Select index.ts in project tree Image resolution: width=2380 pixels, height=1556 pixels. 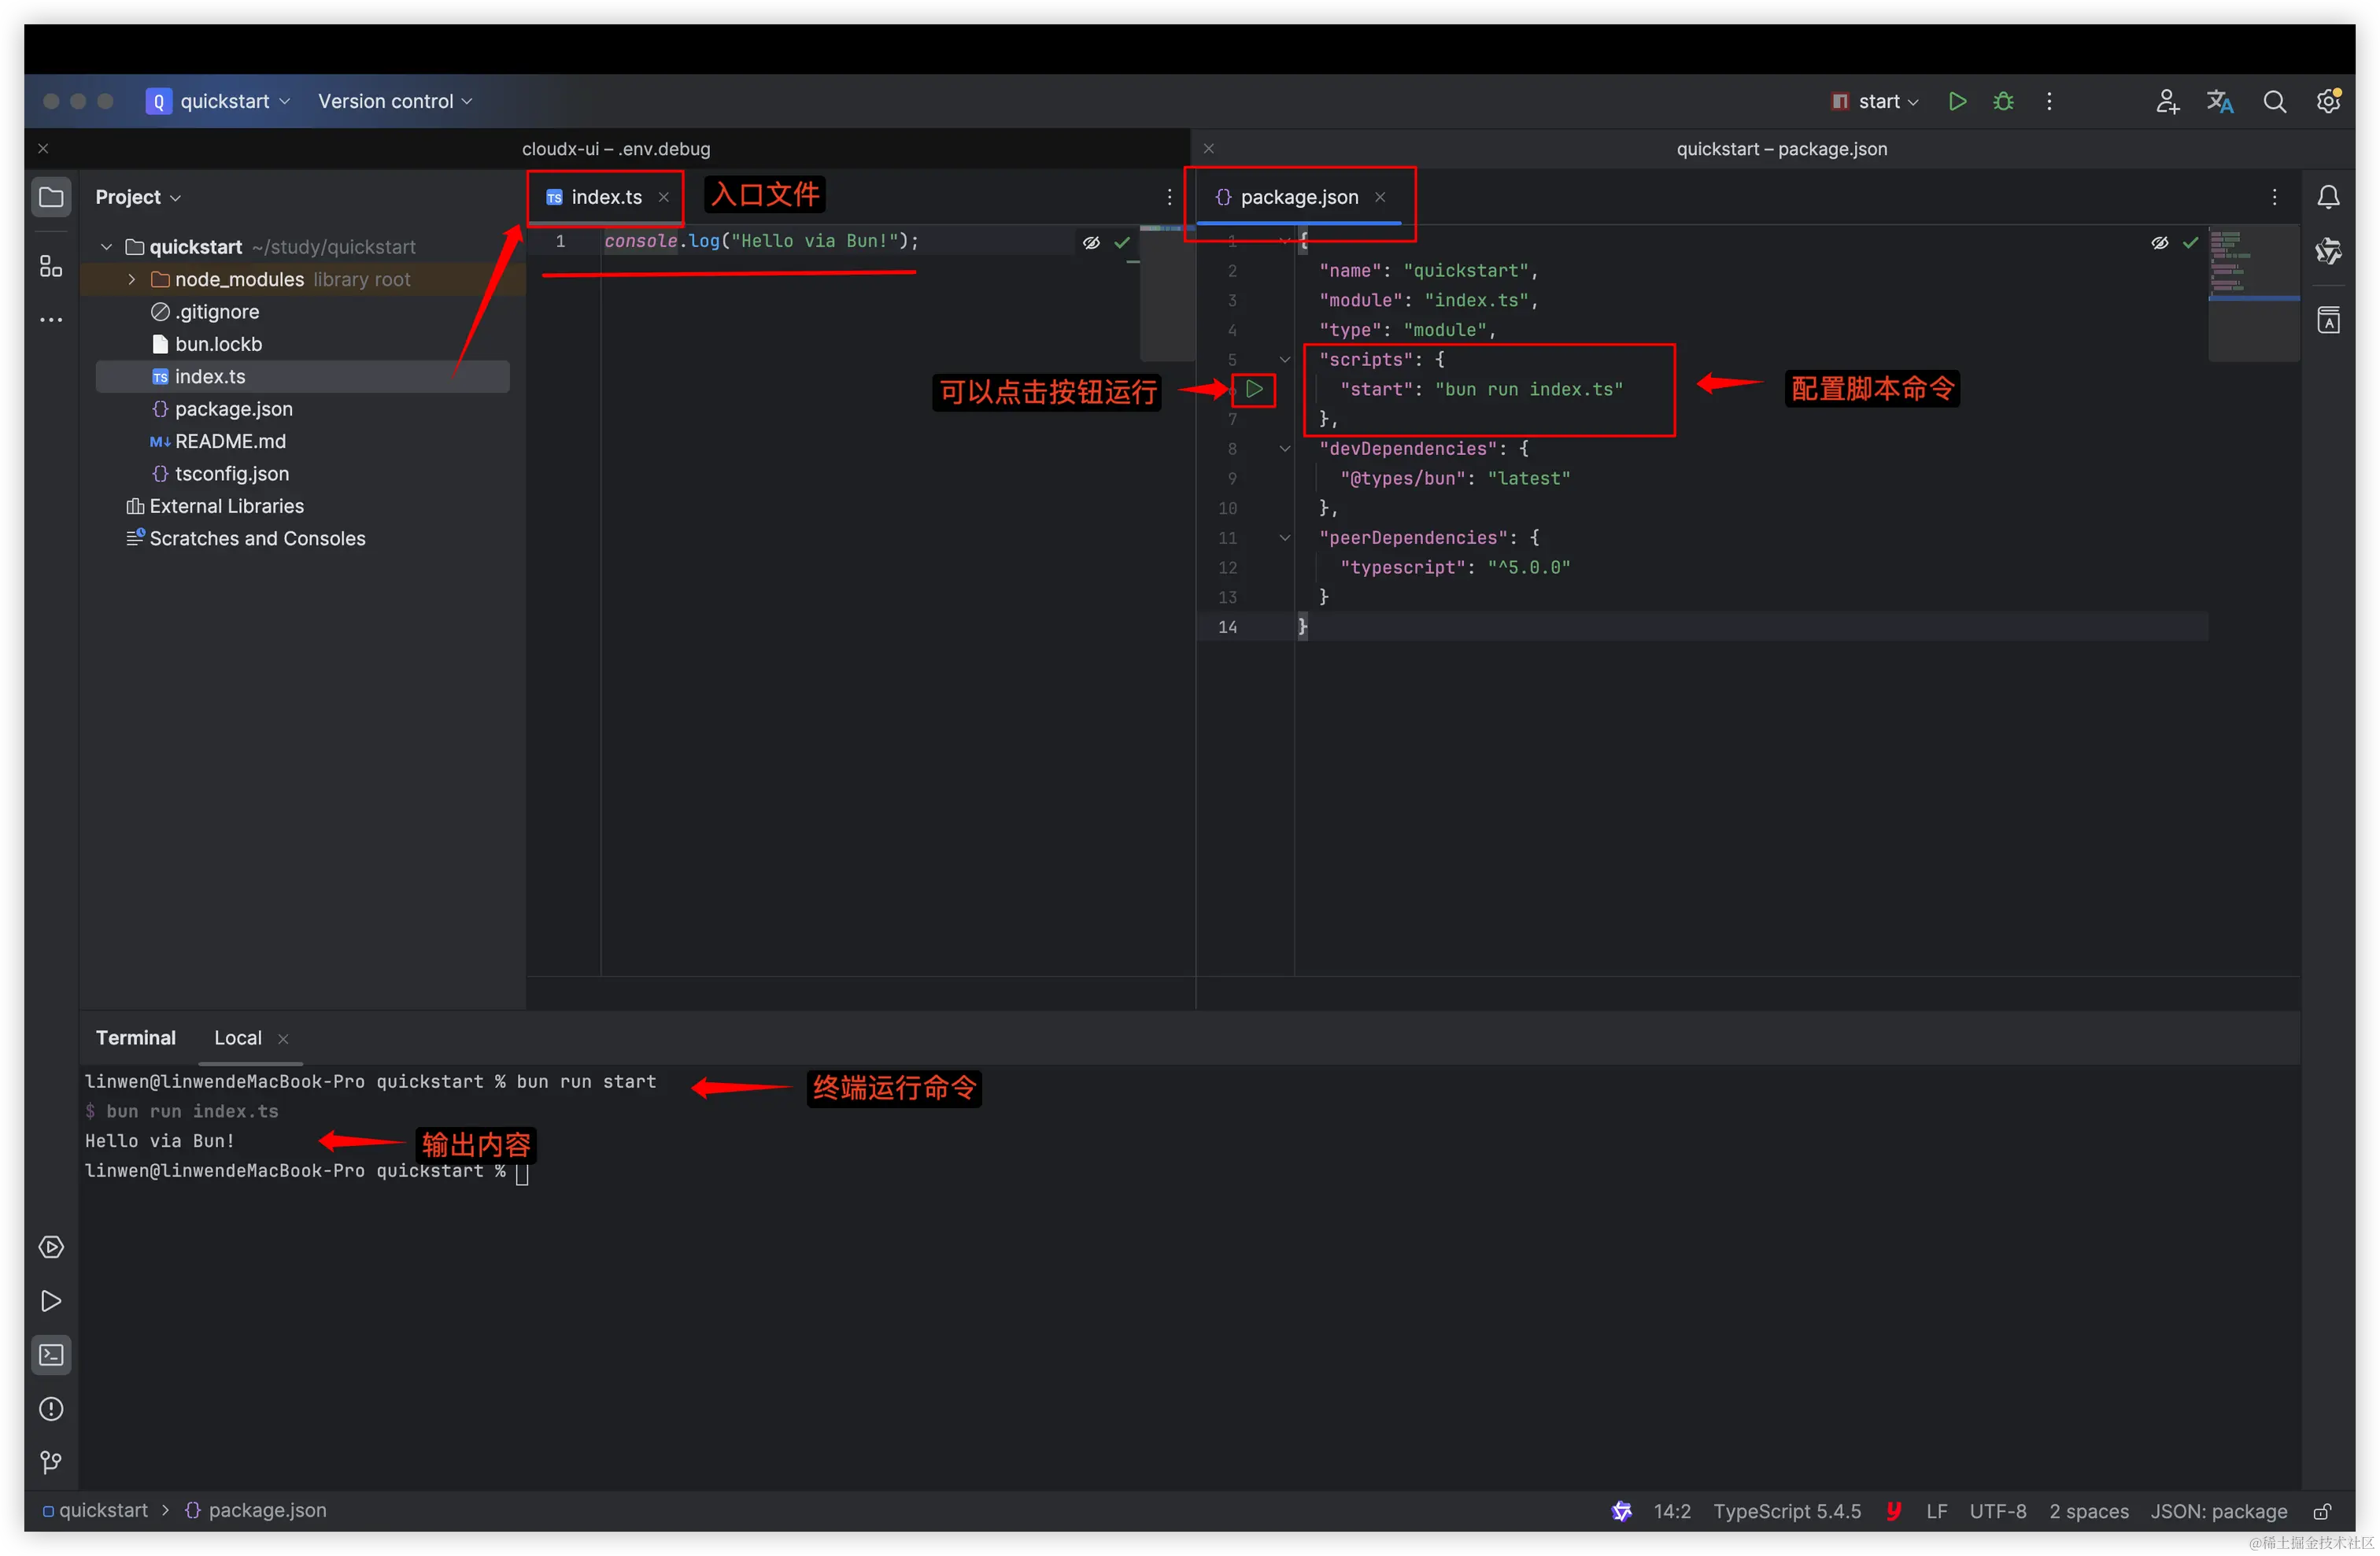(302, 376)
